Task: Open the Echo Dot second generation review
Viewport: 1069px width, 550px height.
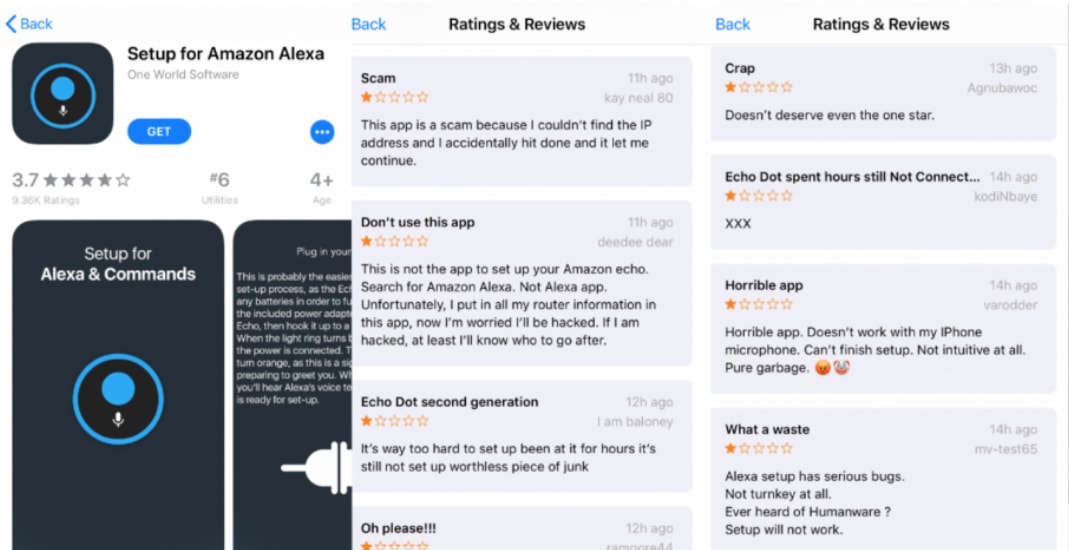Action: pos(522,436)
